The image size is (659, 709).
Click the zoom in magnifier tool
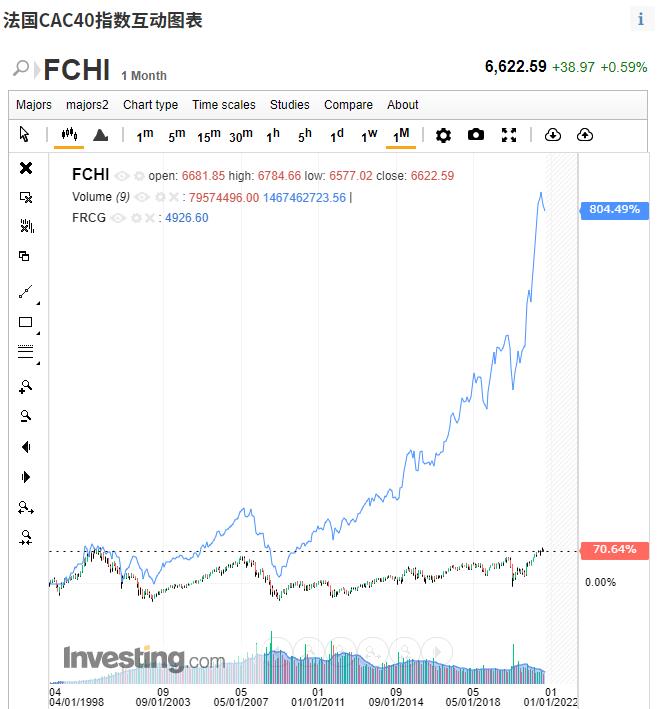[26, 386]
